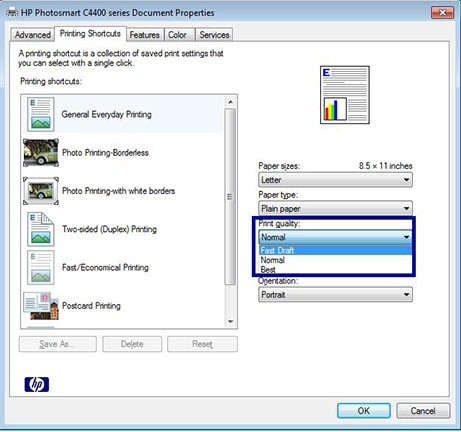Click the Fast/Economical Printing icon
This screenshot has height=432, width=461.
40,267
